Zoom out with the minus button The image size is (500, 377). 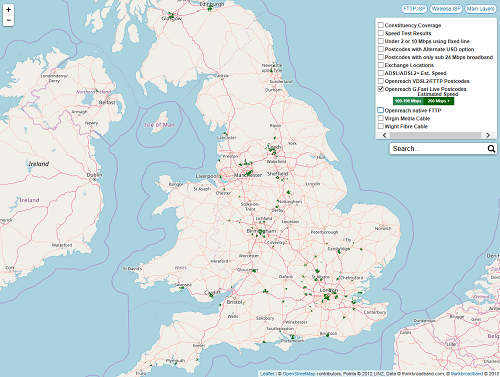coord(8,20)
